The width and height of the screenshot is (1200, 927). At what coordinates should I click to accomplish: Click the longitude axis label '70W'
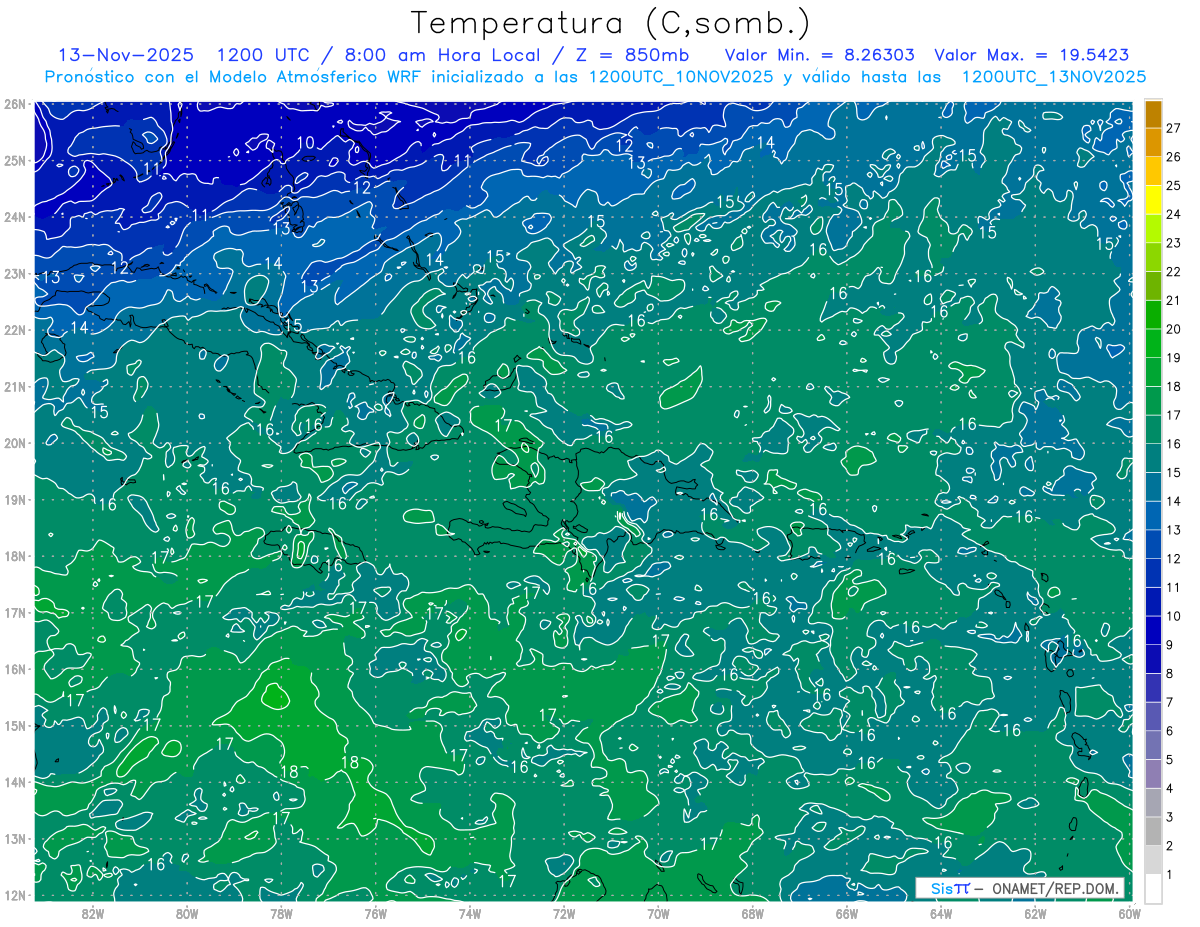pos(657,913)
